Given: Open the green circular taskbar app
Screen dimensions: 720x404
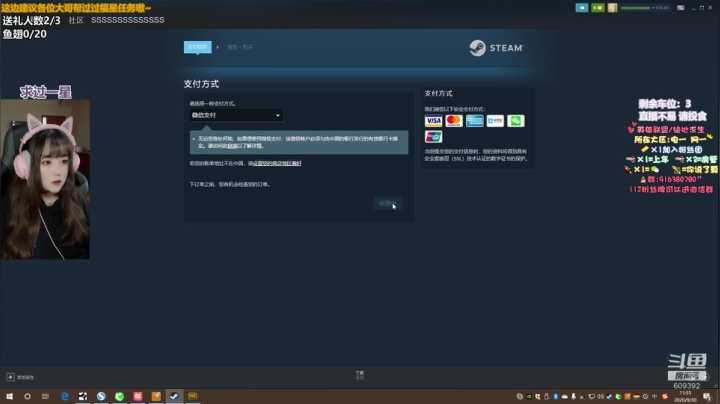Looking at the screenshot, I should tap(119, 396).
